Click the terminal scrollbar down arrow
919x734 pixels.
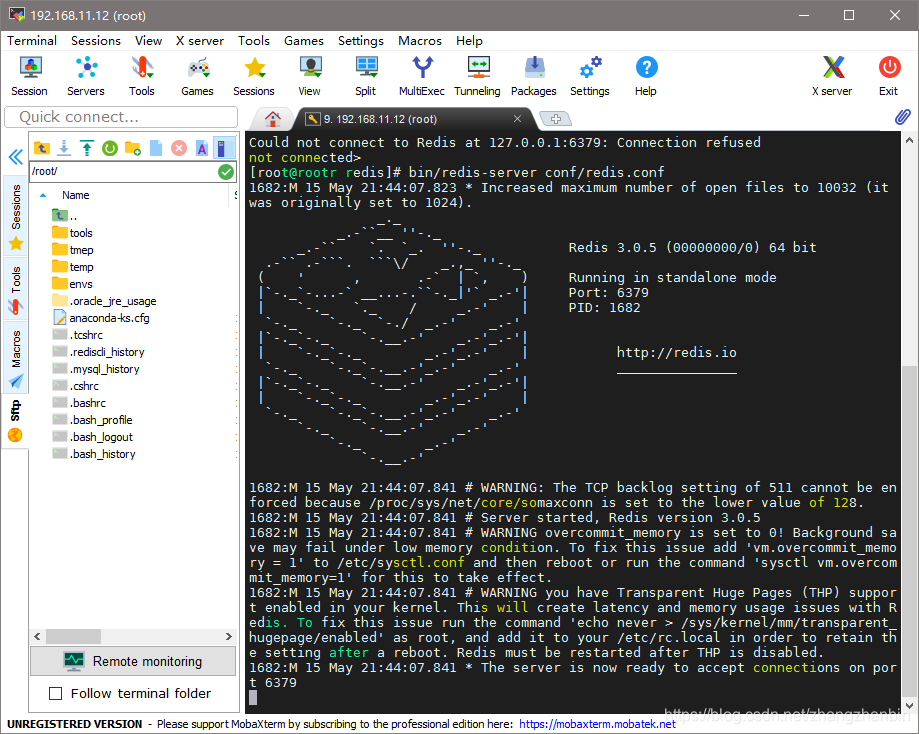tap(910, 706)
